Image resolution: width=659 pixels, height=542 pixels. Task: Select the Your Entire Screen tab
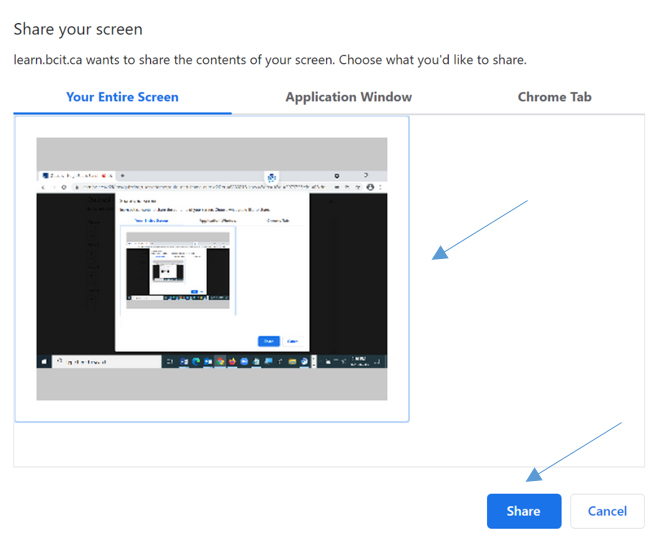[122, 97]
